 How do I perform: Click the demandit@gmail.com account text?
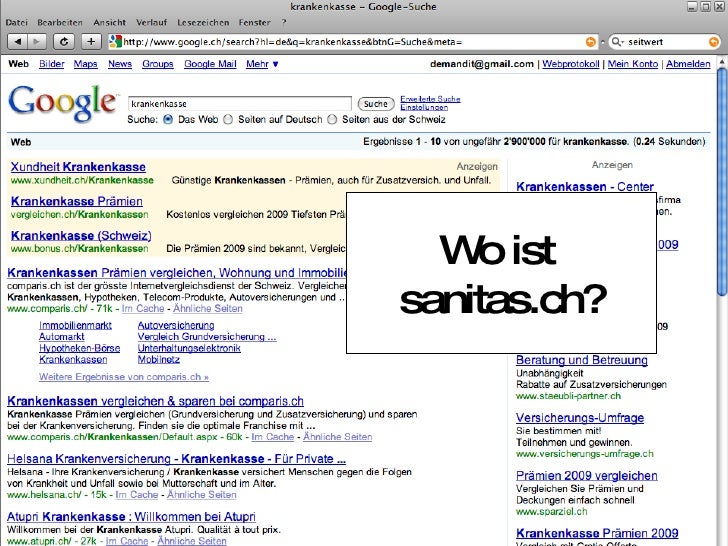coord(482,64)
